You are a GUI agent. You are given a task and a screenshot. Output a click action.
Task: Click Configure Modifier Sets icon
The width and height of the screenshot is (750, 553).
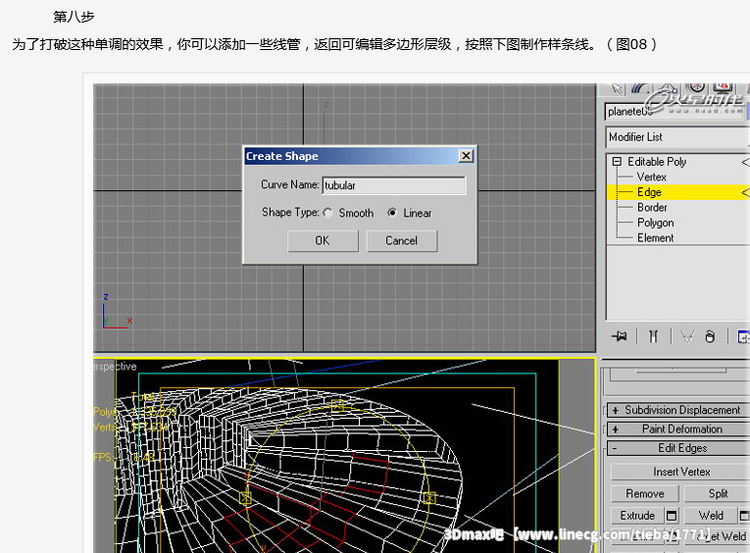pos(743,336)
